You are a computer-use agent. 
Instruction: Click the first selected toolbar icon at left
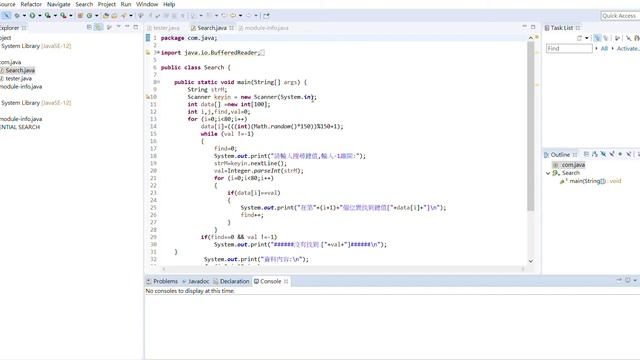(6, 16)
